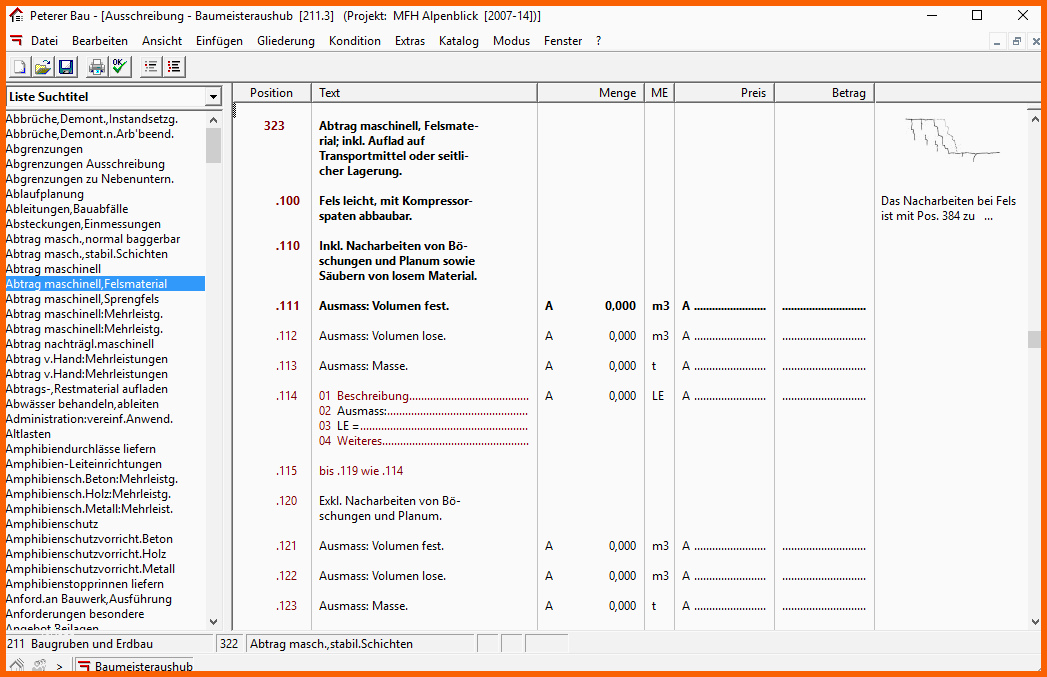
Task: Select 'Abtrag maschinell,Sprengfels' in the list
Action: (82, 299)
